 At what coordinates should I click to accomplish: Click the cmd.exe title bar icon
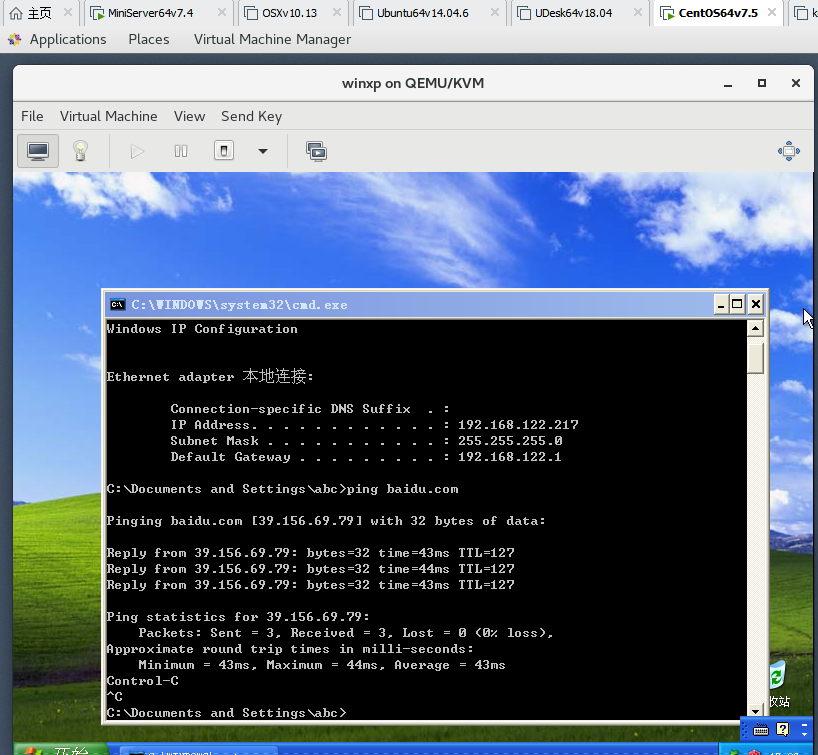coord(117,305)
